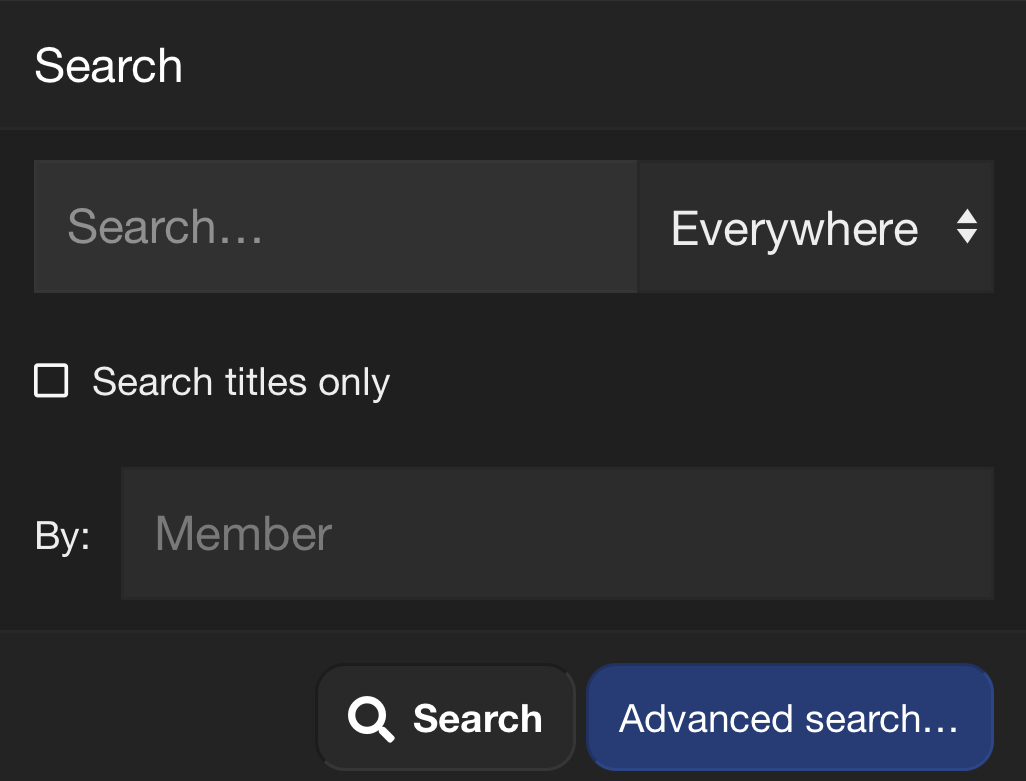The width and height of the screenshot is (1026, 781).
Task: Expand the search location selector
Action: 815,227
